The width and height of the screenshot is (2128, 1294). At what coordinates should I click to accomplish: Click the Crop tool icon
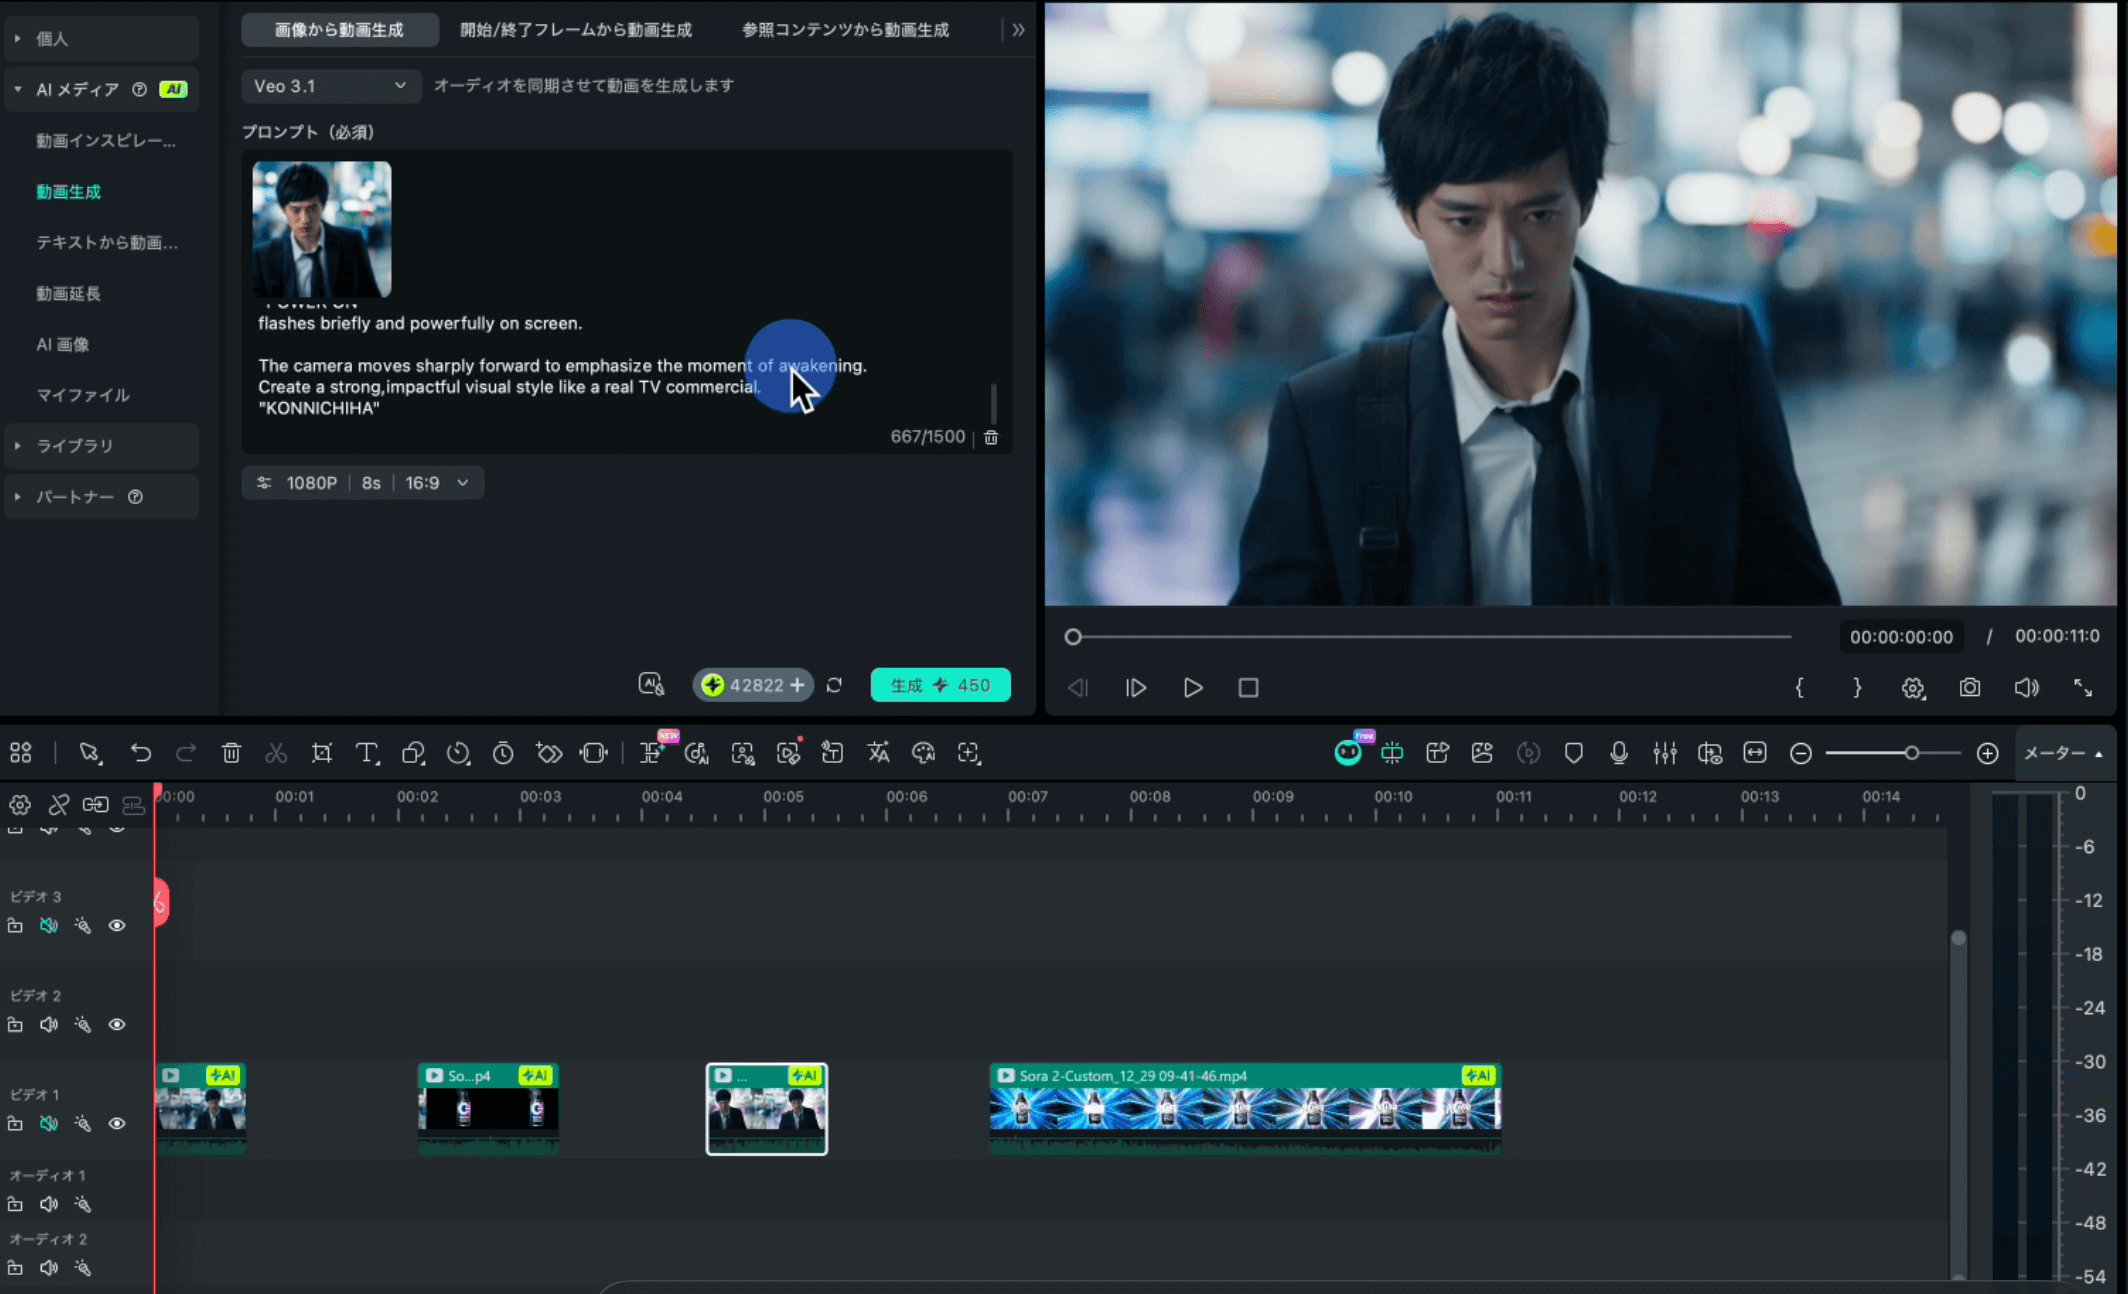pos(322,753)
